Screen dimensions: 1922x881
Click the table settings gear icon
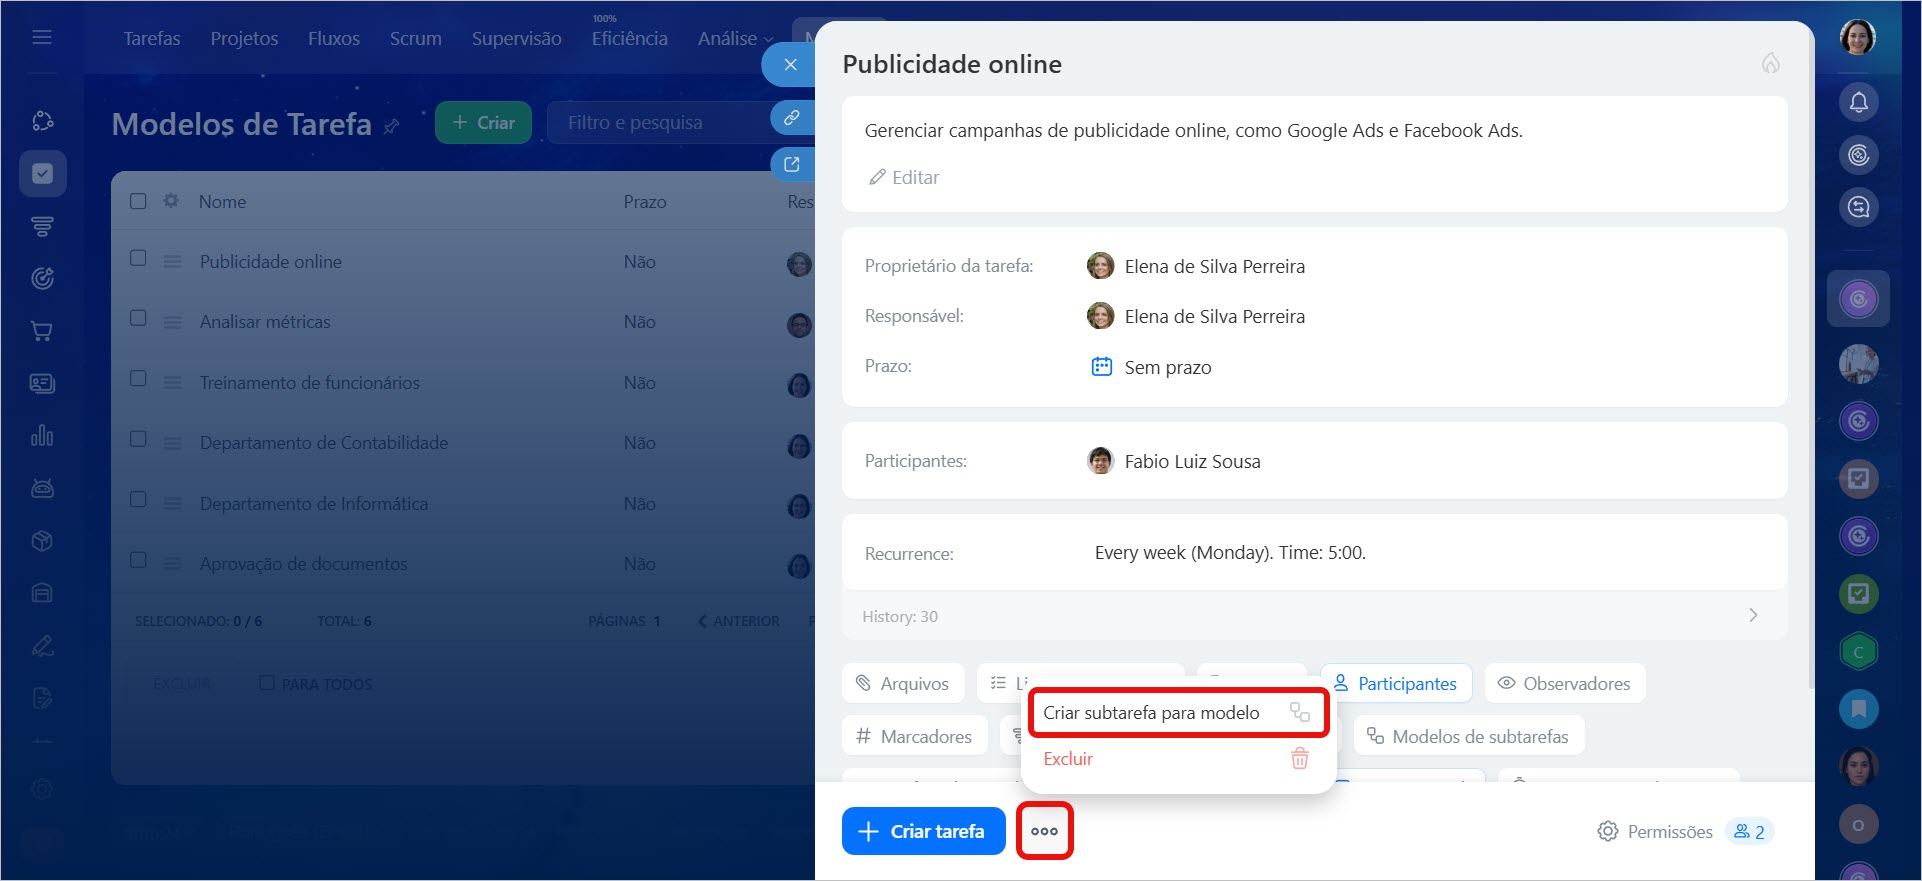click(171, 201)
